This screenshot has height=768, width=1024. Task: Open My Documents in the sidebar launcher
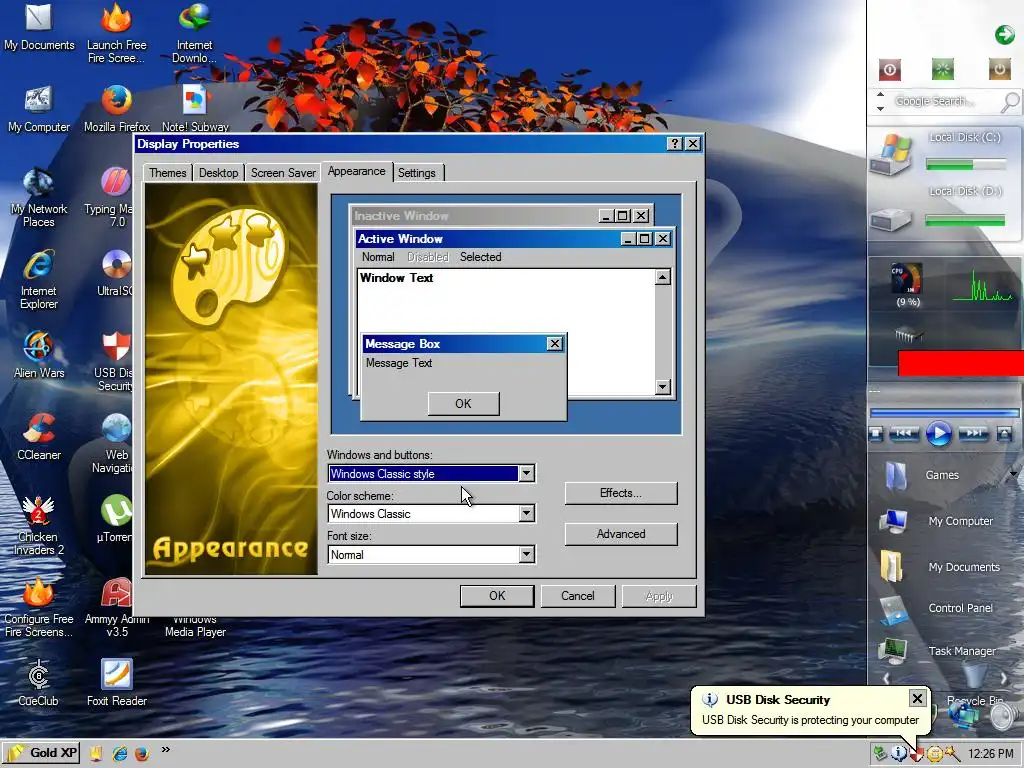coord(939,567)
